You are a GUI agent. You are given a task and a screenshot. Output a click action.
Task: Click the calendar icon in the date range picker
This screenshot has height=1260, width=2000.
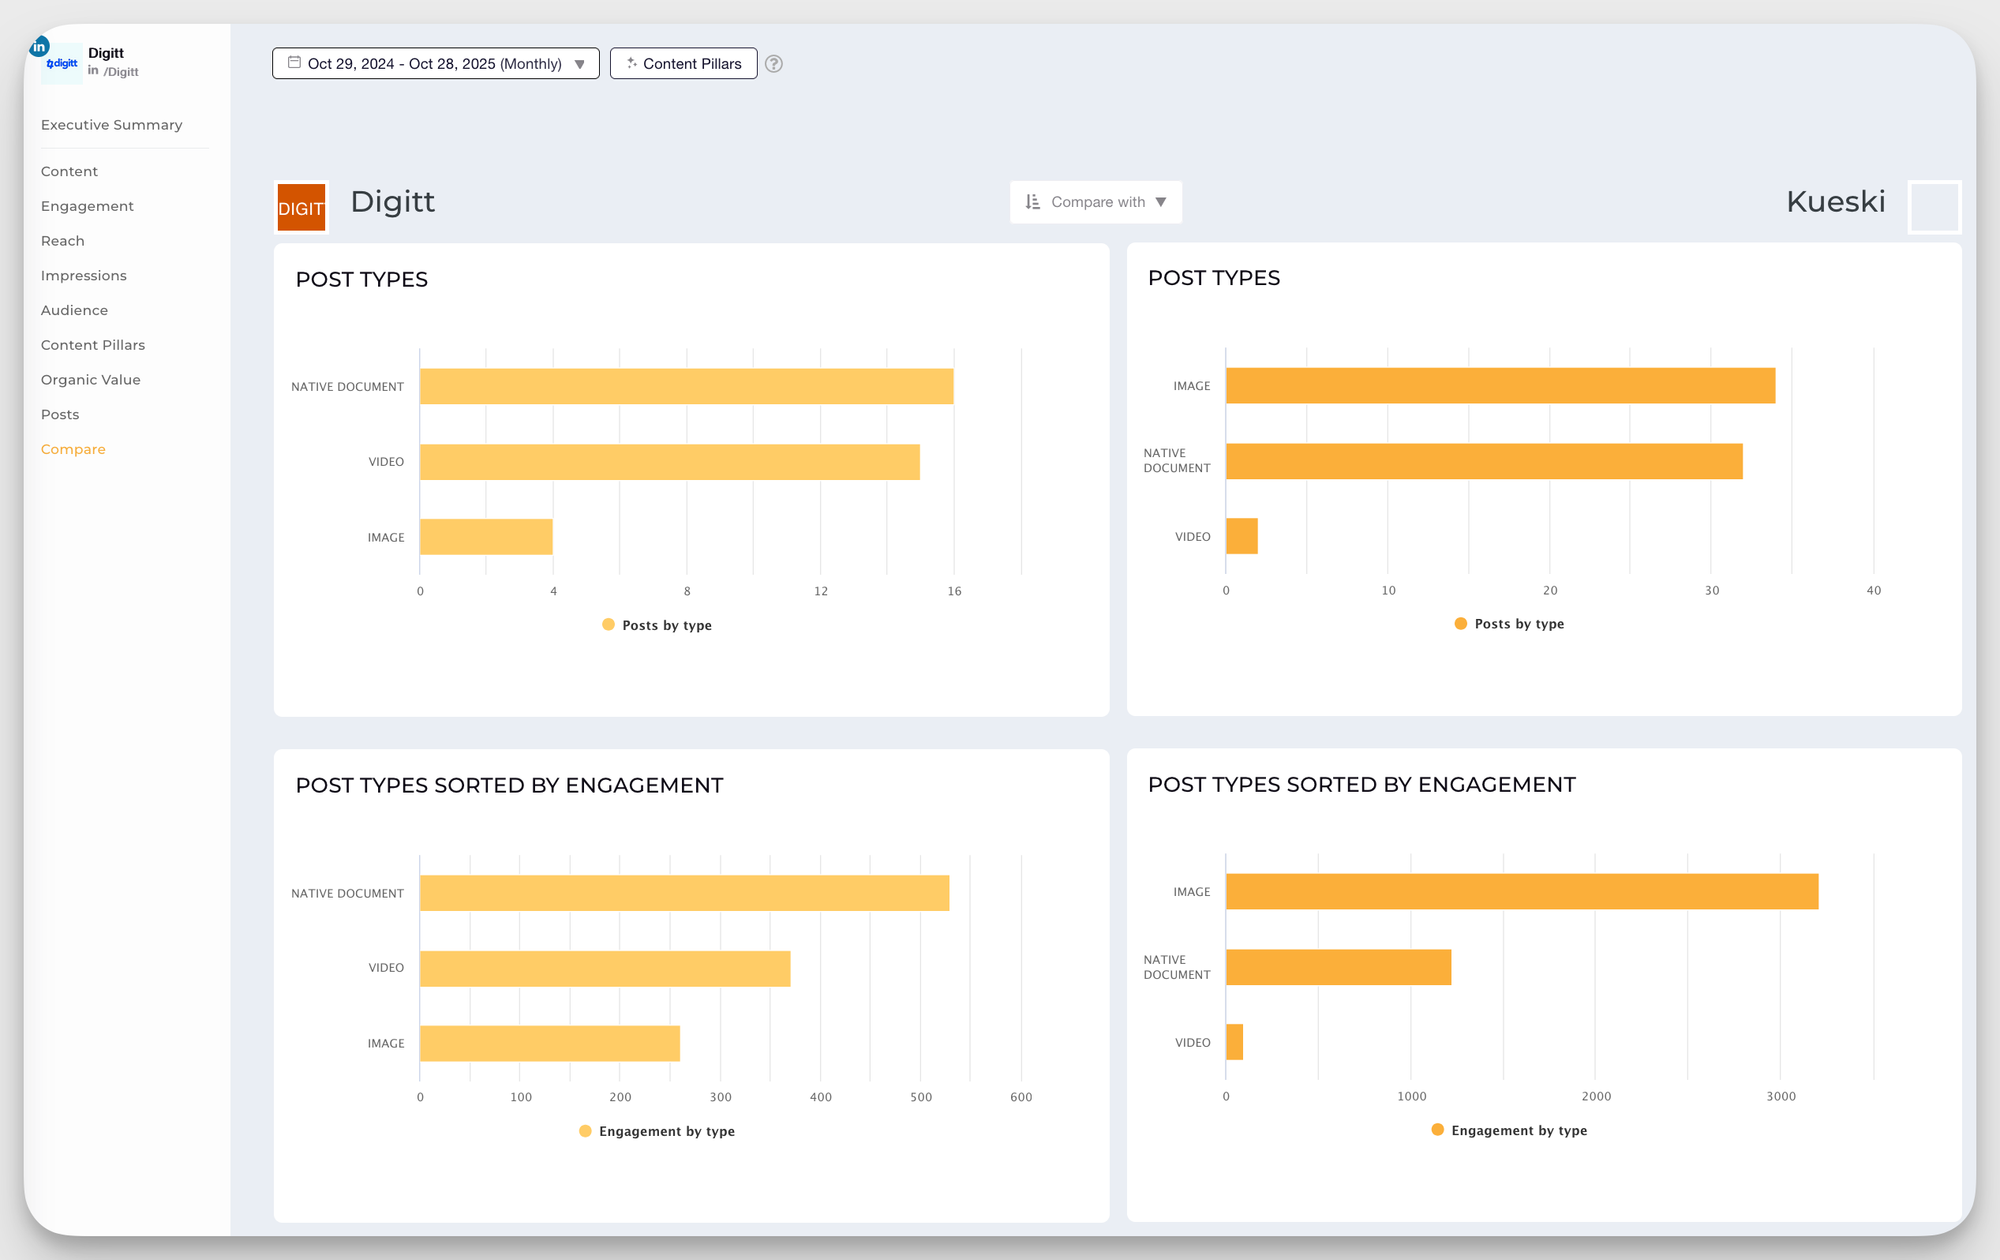[293, 62]
